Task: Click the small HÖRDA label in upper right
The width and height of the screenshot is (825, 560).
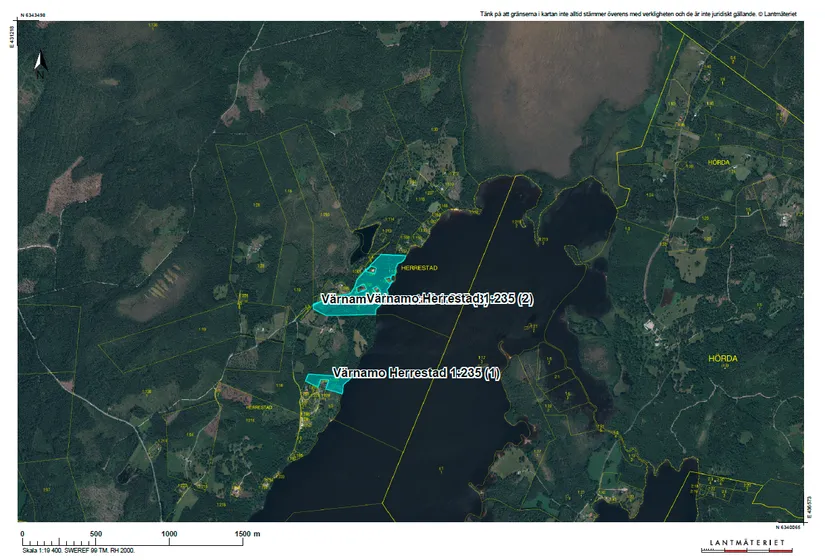Action: 718,162
